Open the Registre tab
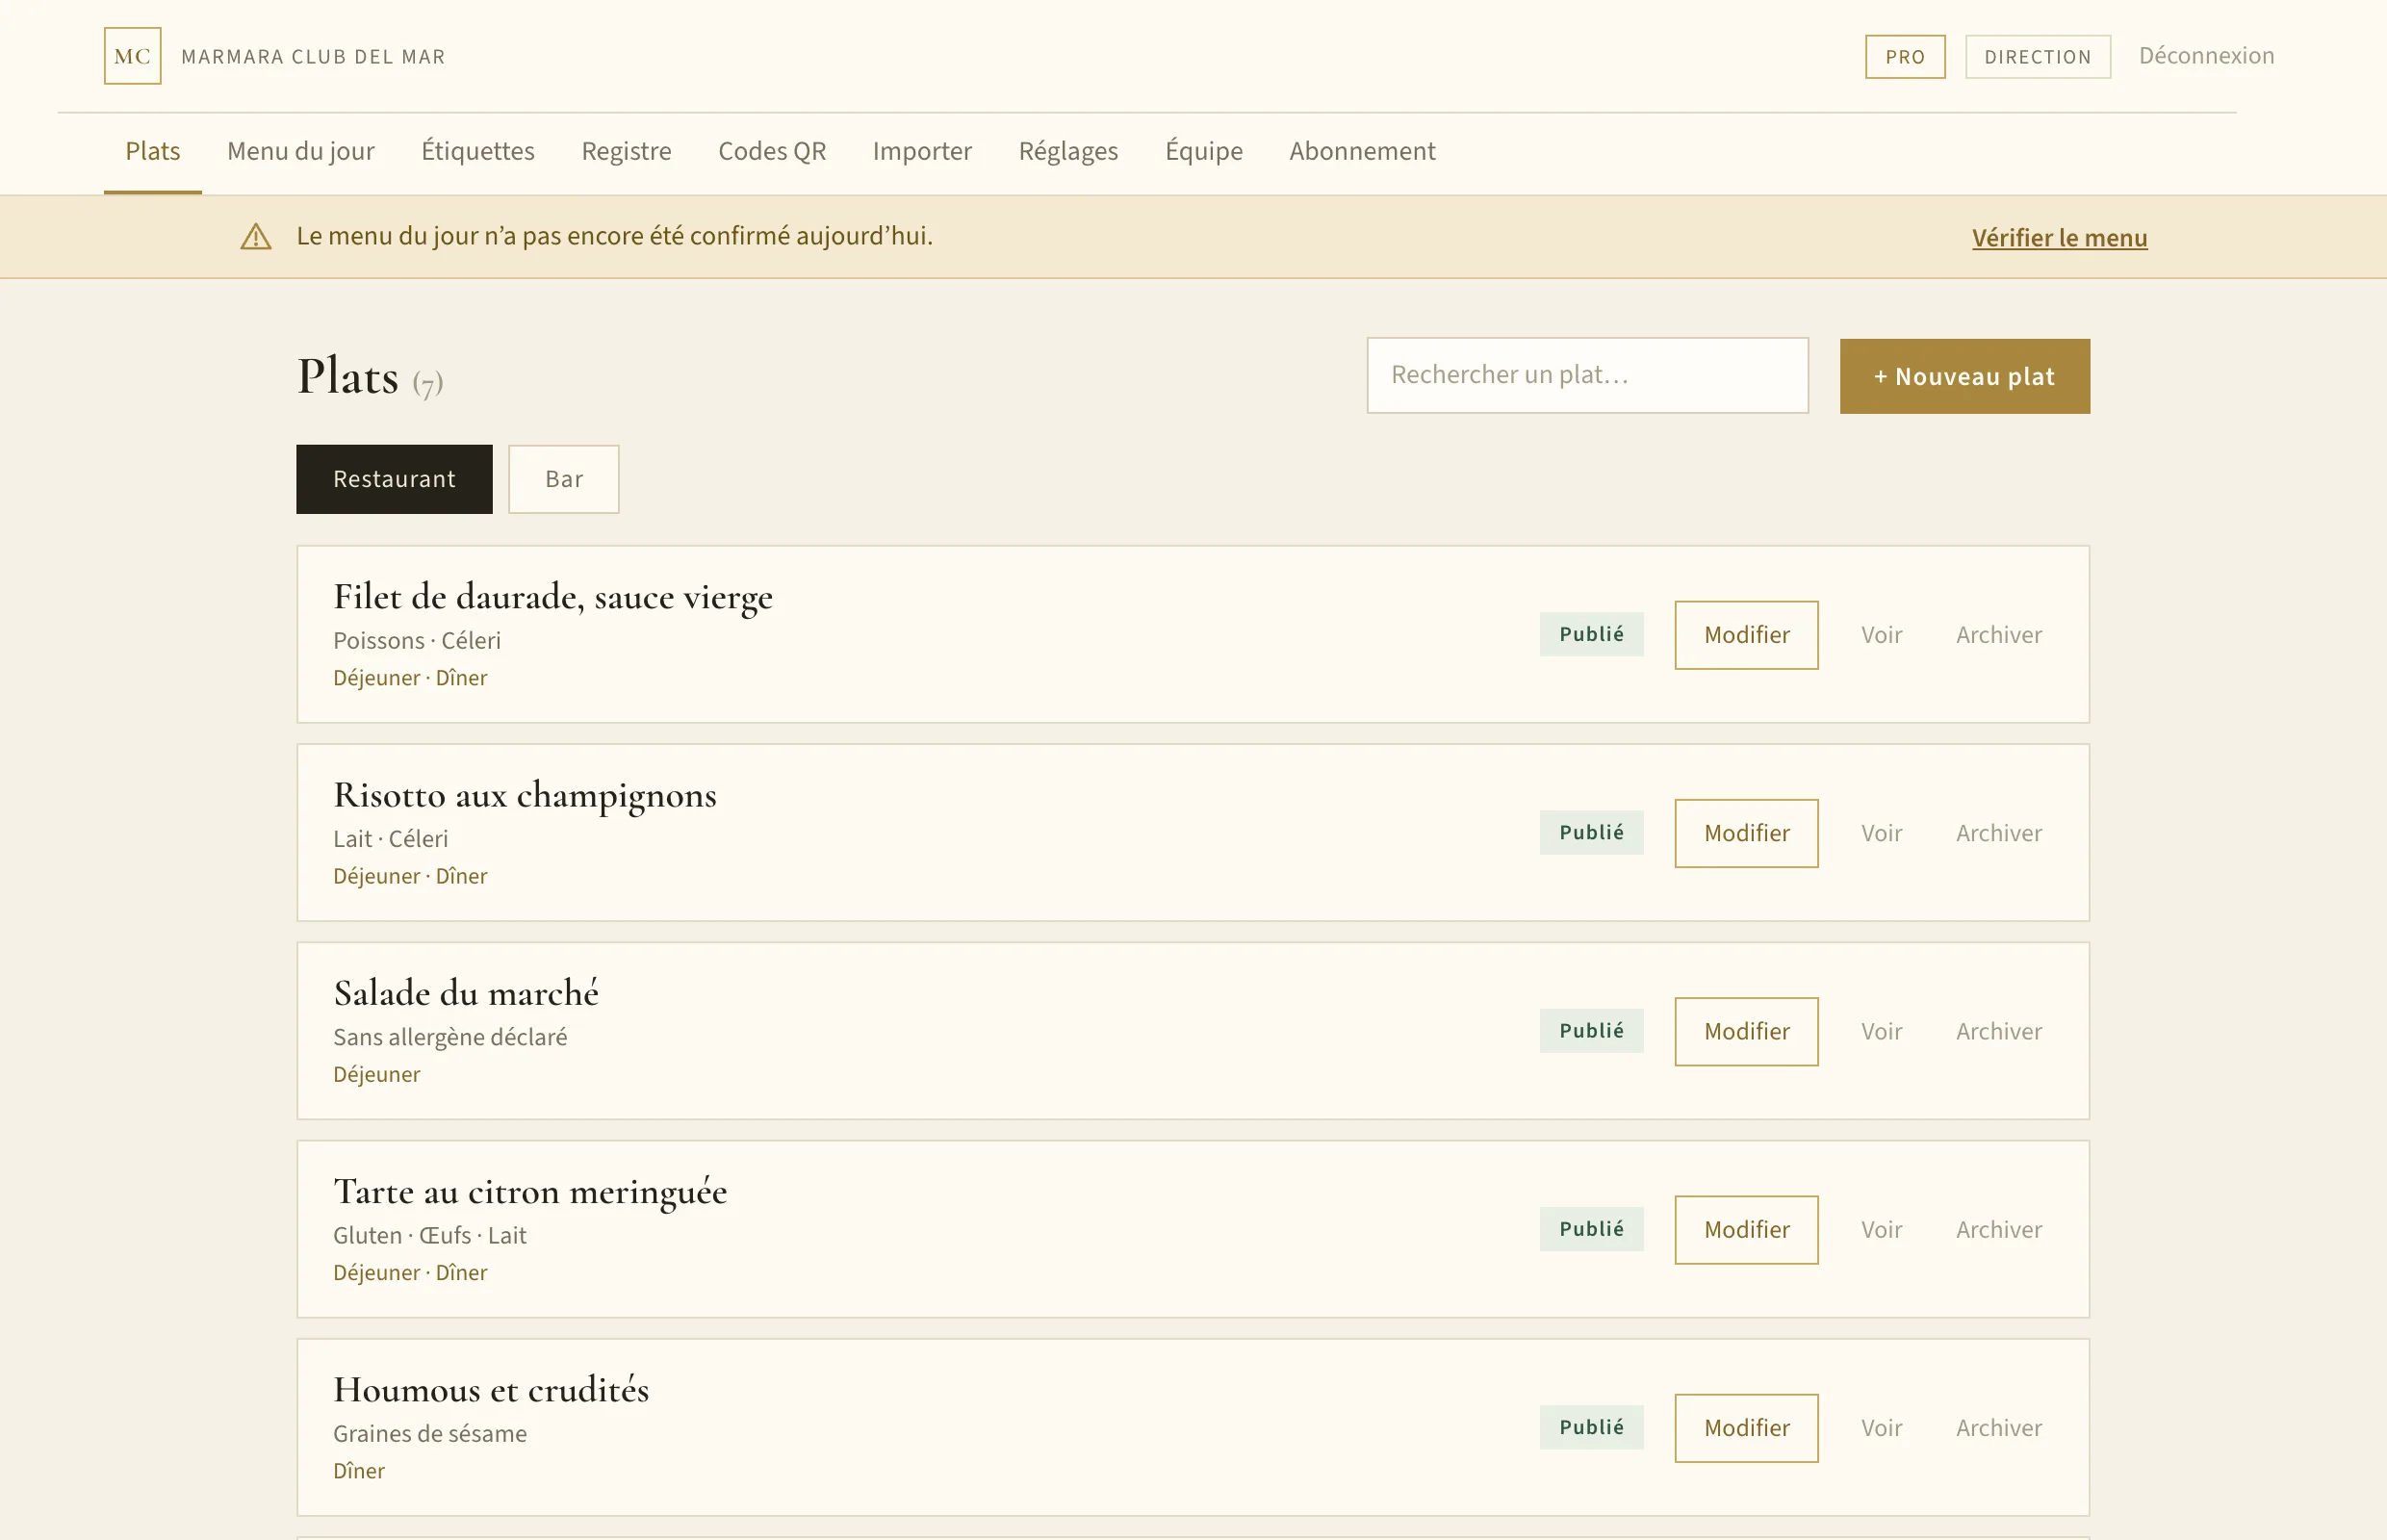This screenshot has height=1540, width=2387. pos(627,151)
